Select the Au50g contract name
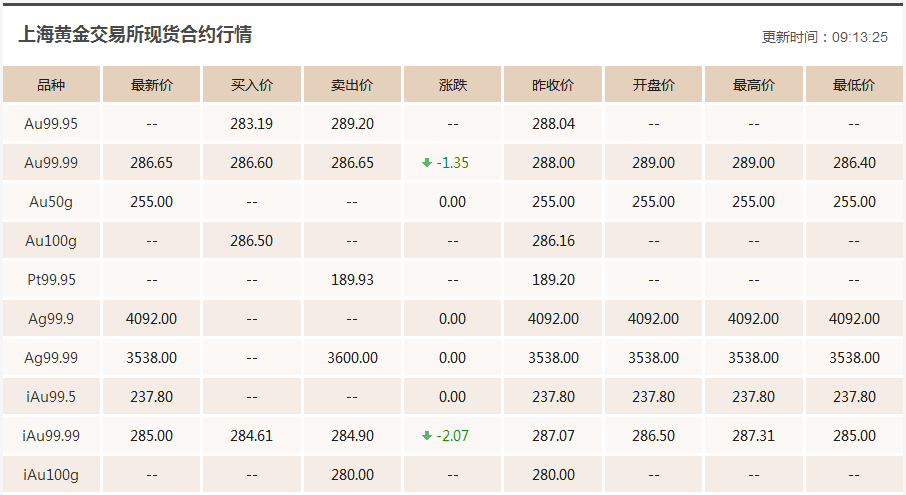This screenshot has width=906, height=495. point(51,202)
